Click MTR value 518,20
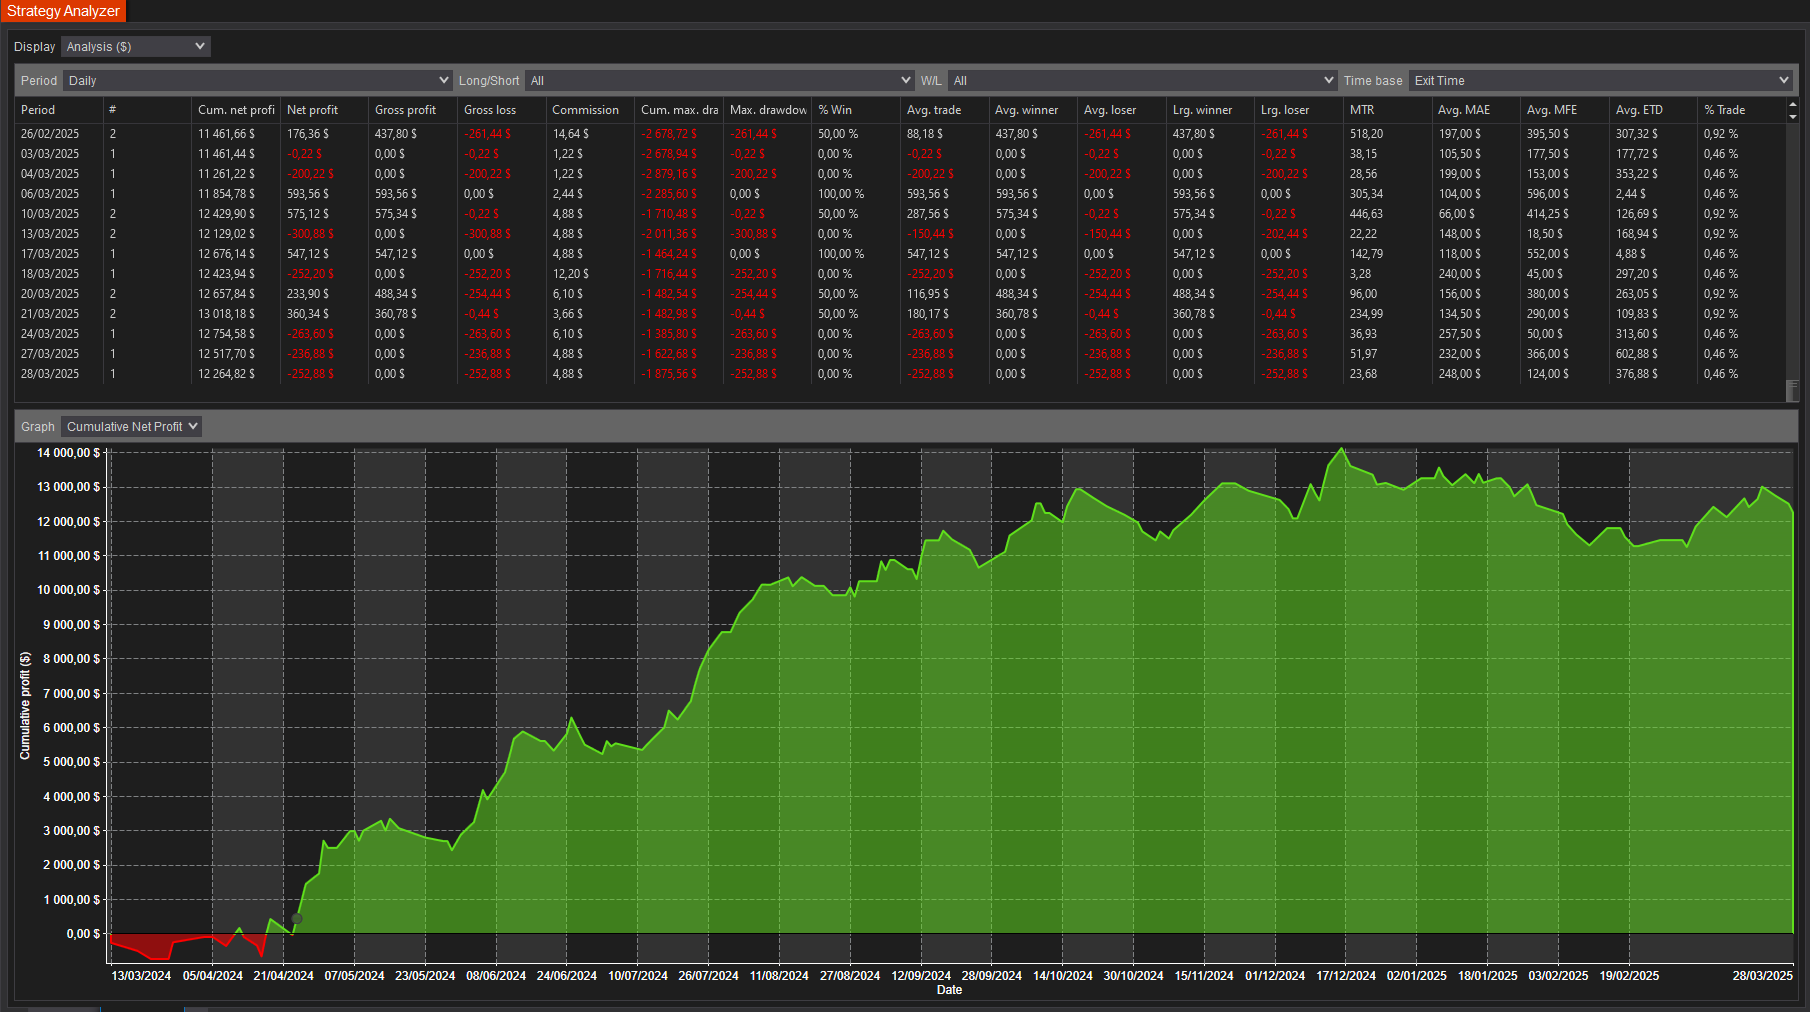Image resolution: width=1810 pixels, height=1012 pixels. [1366, 134]
